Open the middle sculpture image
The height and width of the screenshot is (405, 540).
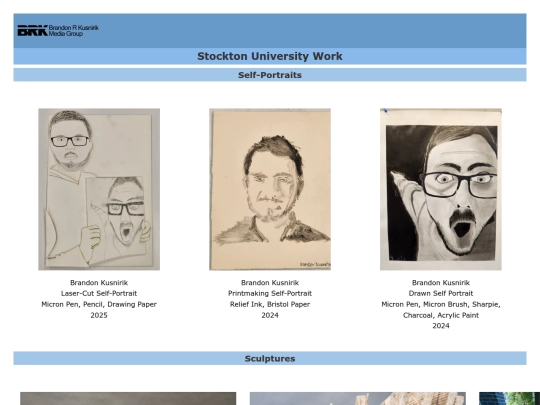[x=358, y=398]
